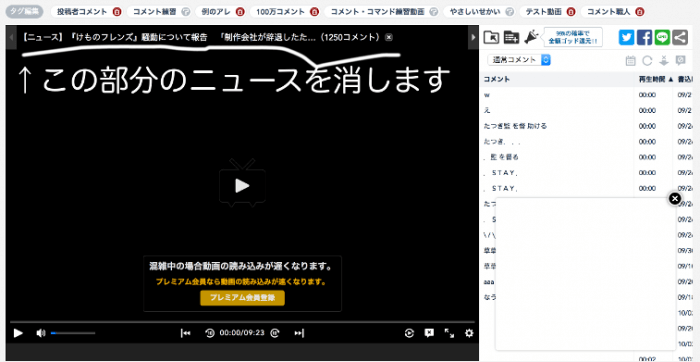
Task: Click the lock icon beside 100万コメント
Action: (x=314, y=12)
